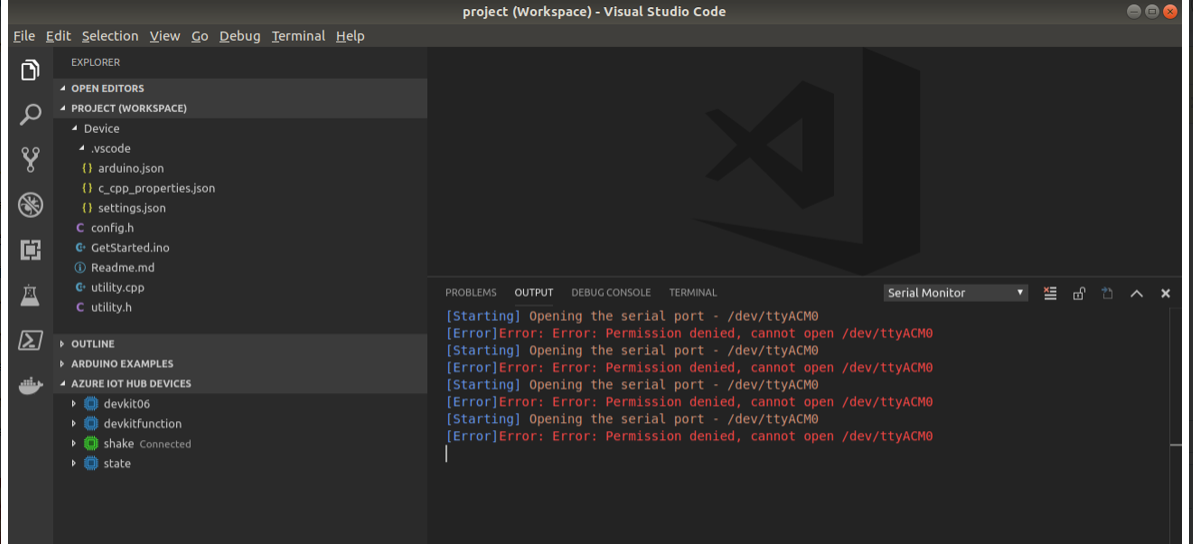Close the output panel

(x=1165, y=293)
